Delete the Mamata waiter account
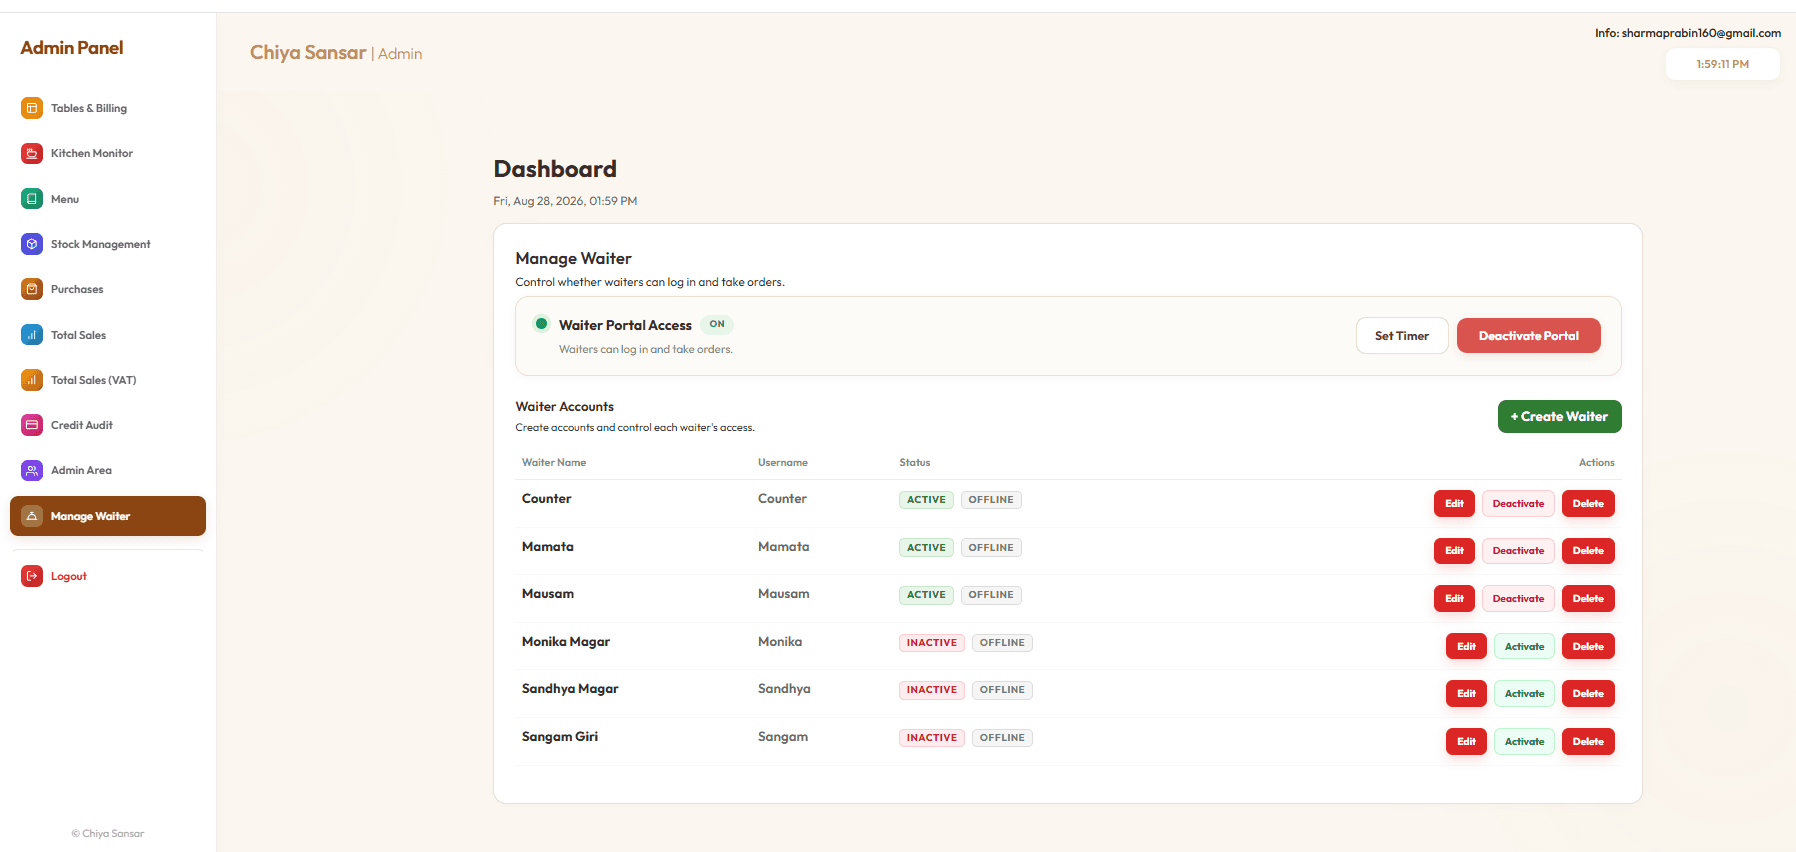 (1588, 551)
